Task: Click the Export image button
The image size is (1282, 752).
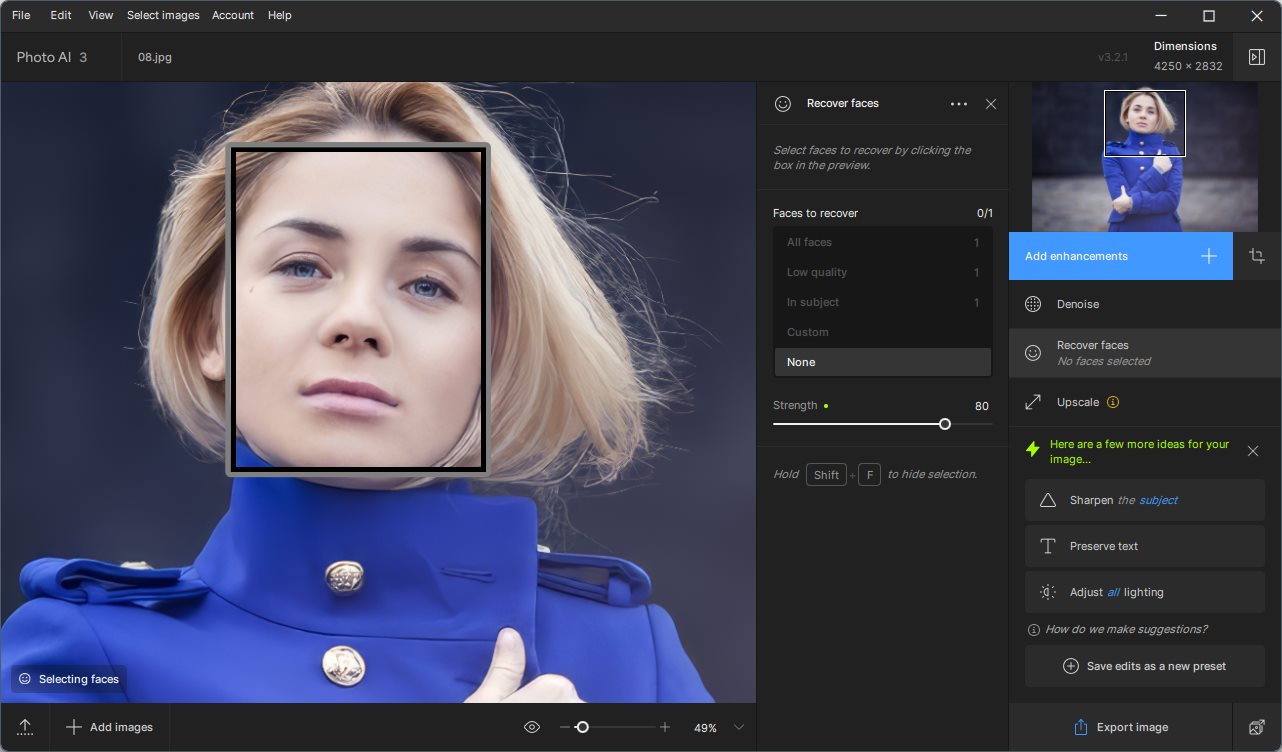Action: (1120, 727)
